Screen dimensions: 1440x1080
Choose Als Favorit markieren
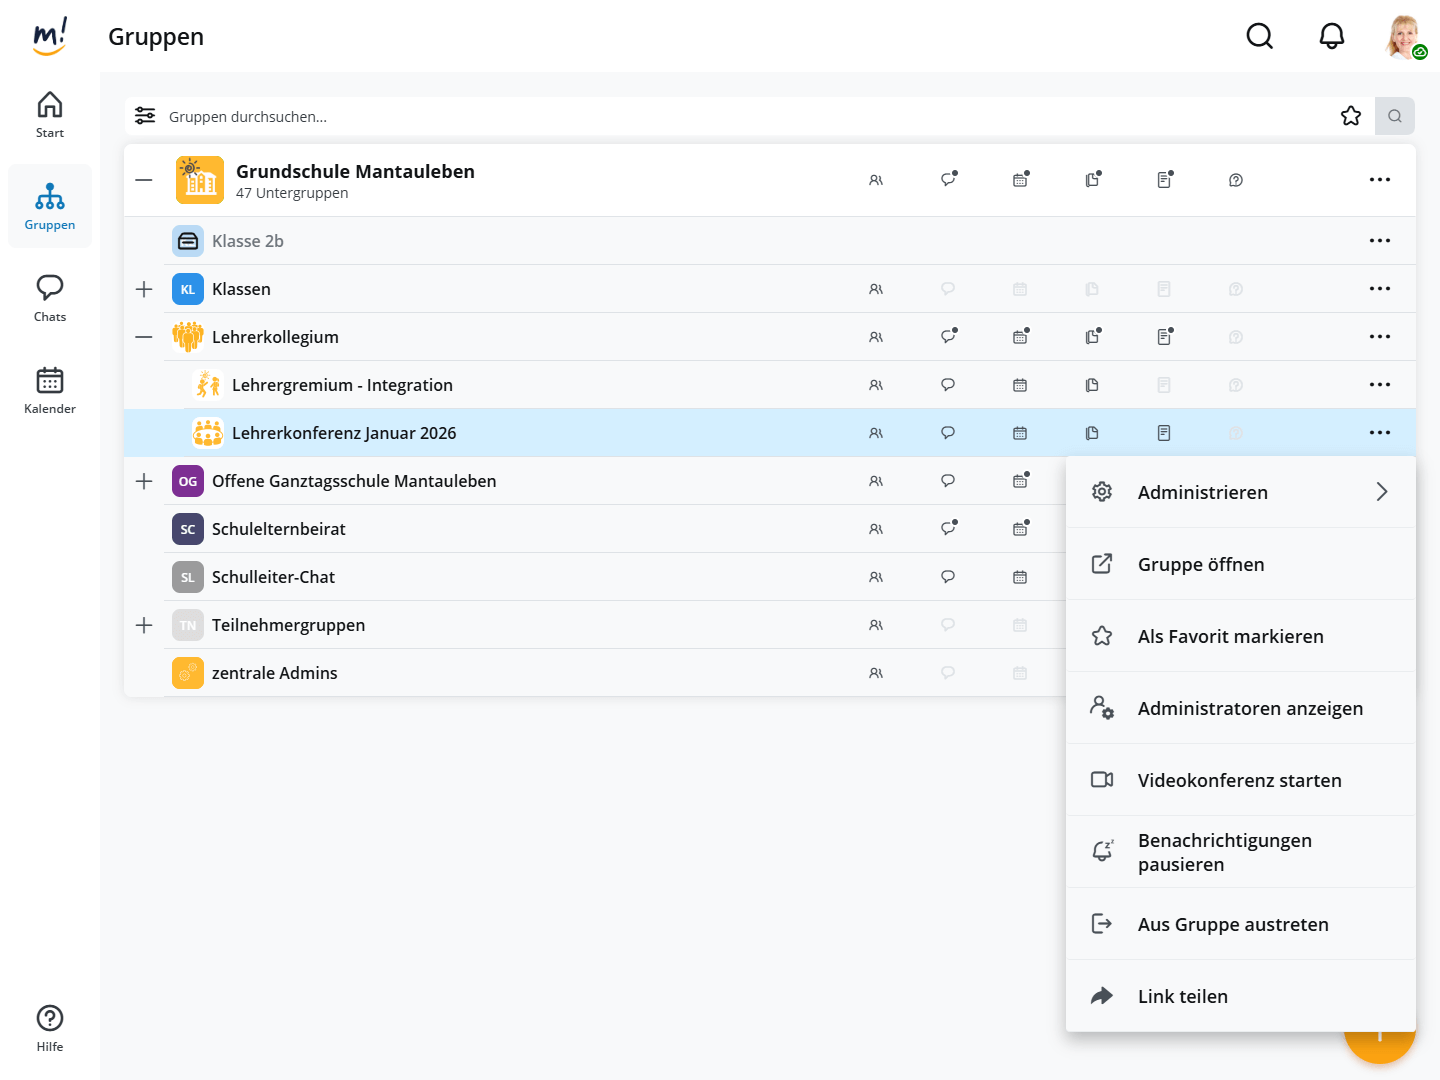pos(1230,636)
